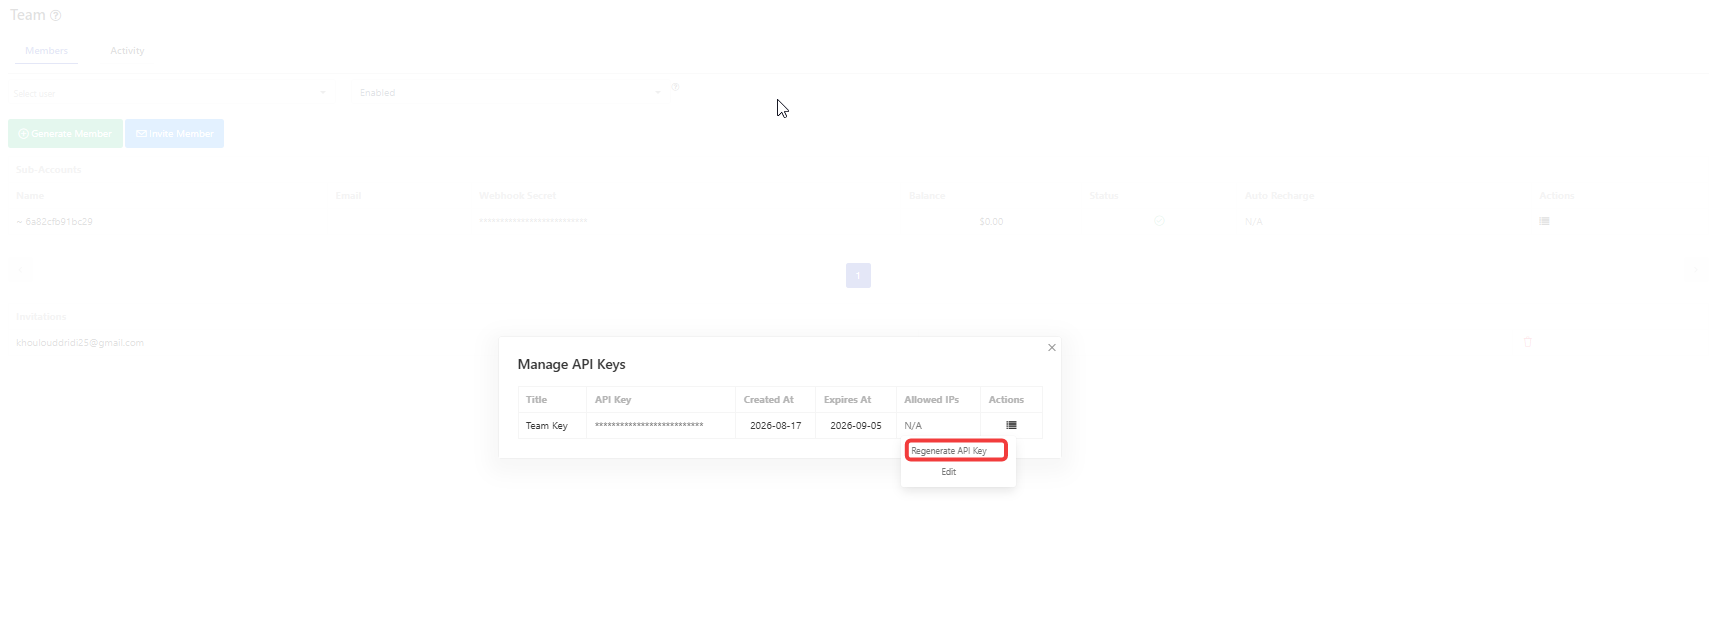Click the $0.00 balance value

pos(991,222)
